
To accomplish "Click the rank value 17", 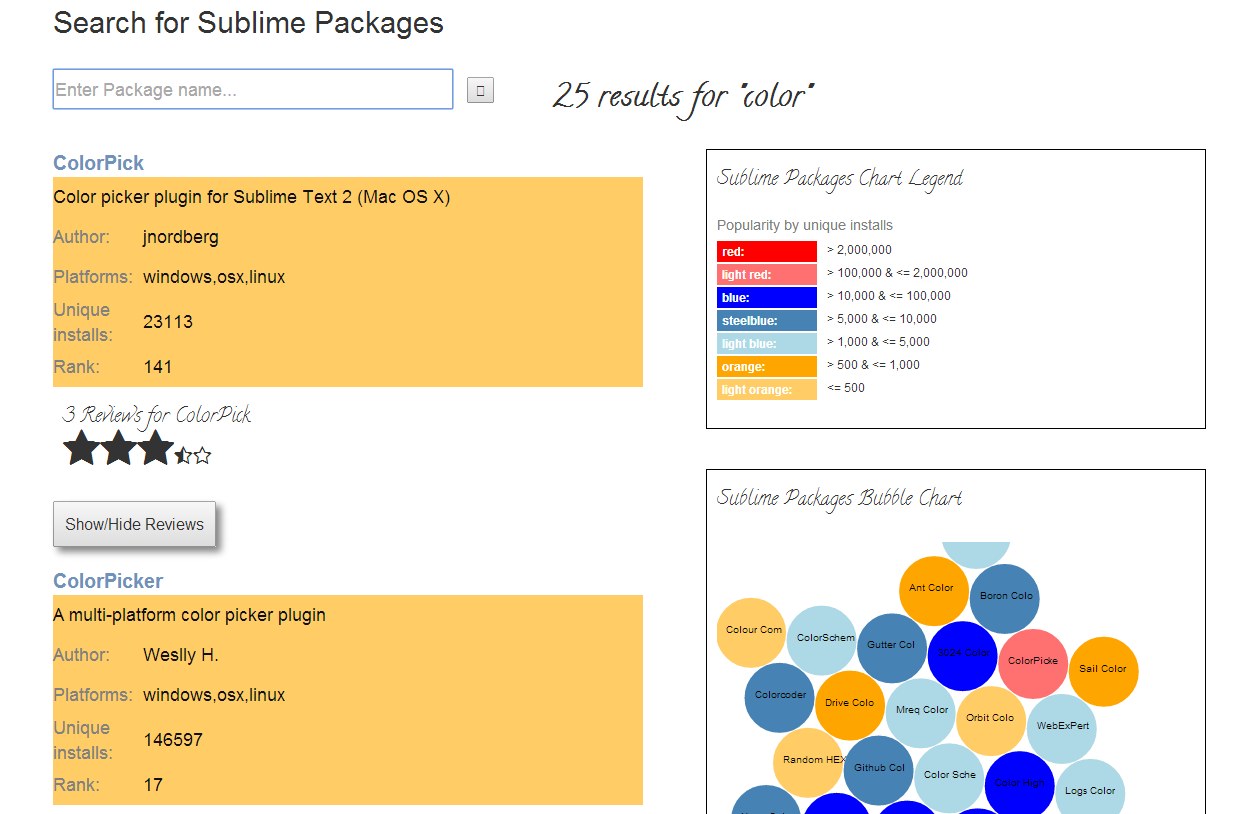I will tap(153, 785).
